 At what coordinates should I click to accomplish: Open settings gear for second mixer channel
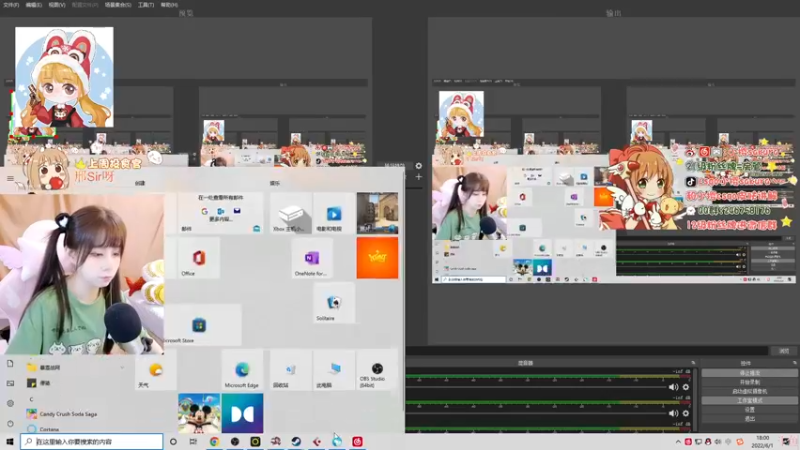point(686,413)
